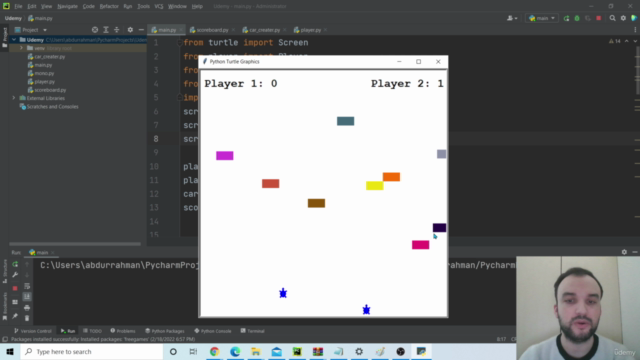640x360 pixels.
Task: Open Project panel gear options
Action: (x=130, y=30)
